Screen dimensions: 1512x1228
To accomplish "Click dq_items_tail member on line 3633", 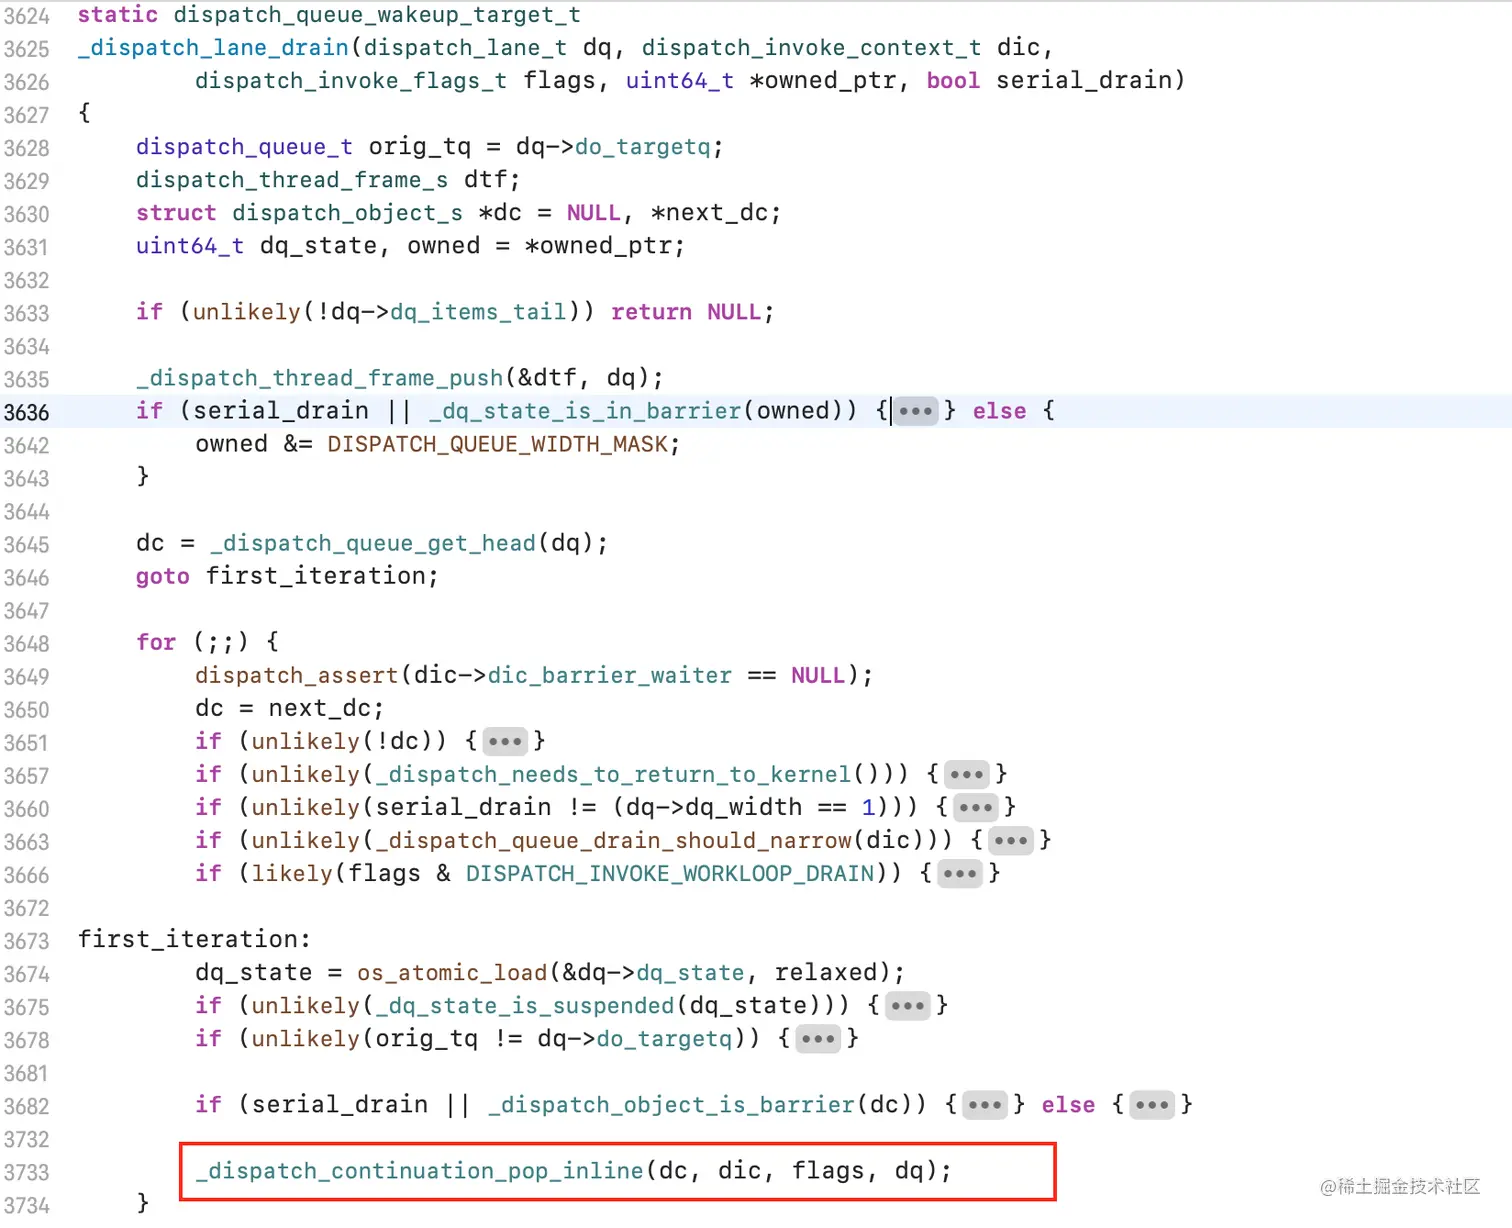I will (478, 312).
